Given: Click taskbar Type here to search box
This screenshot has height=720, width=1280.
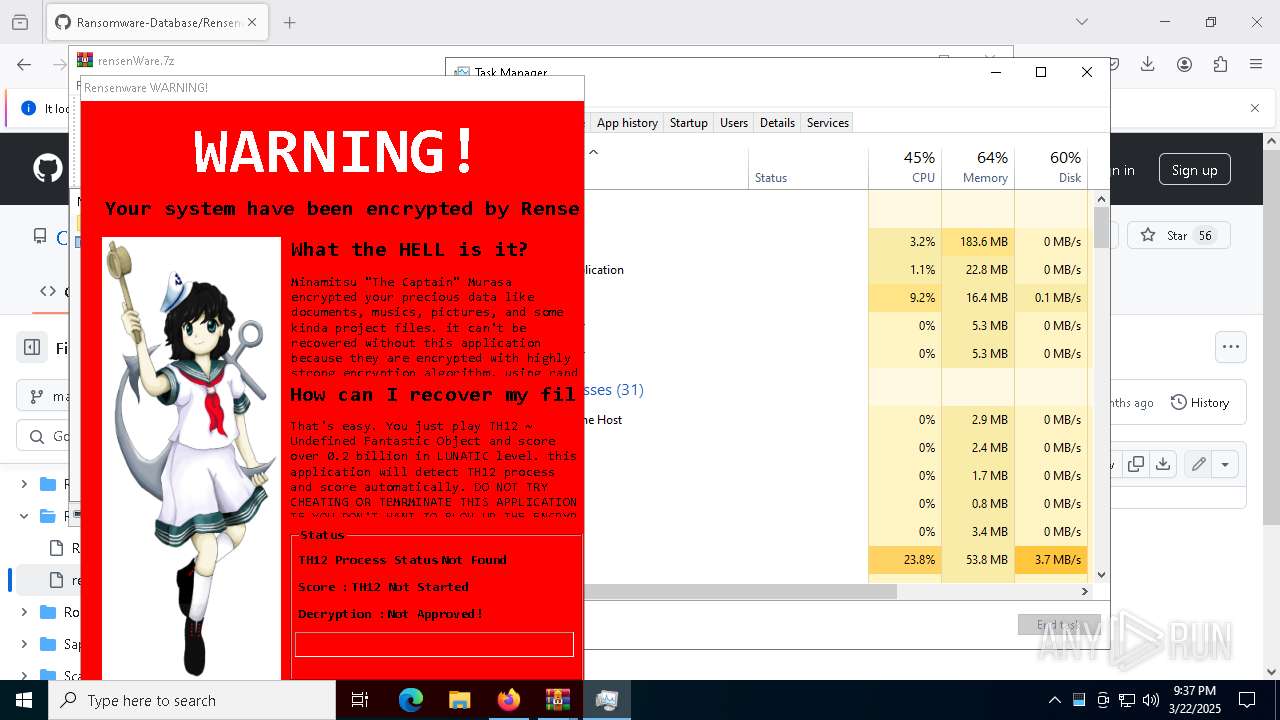Looking at the screenshot, I should pos(192,700).
